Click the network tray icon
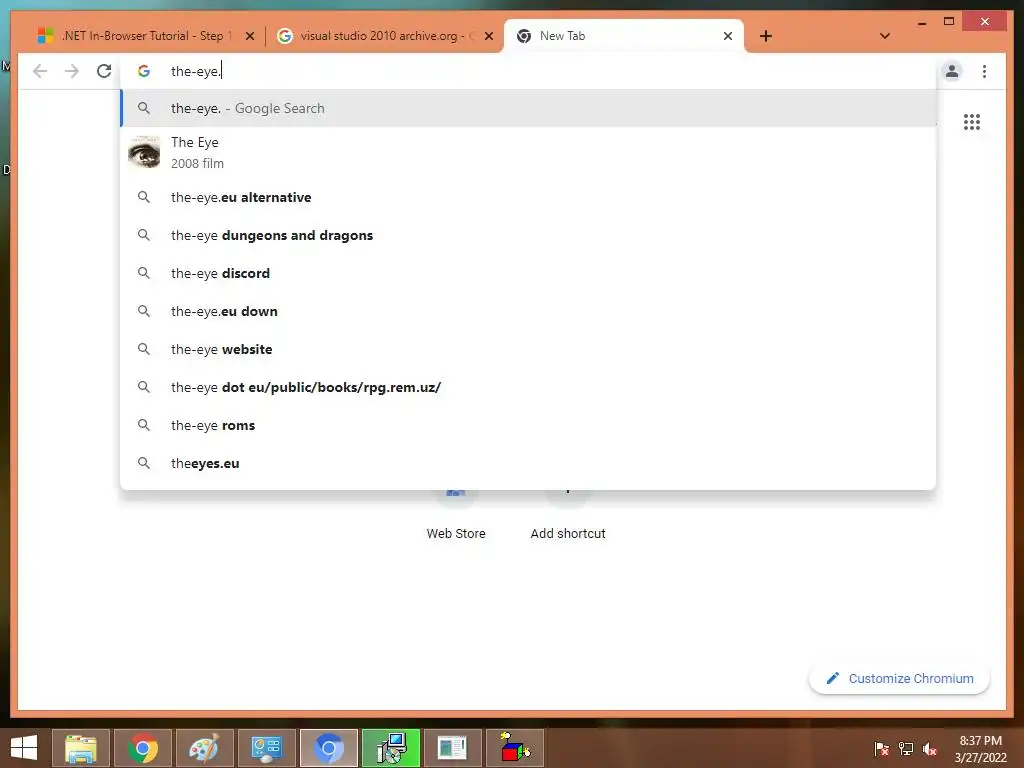Screen dimensions: 1024x768 click(x=906, y=749)
